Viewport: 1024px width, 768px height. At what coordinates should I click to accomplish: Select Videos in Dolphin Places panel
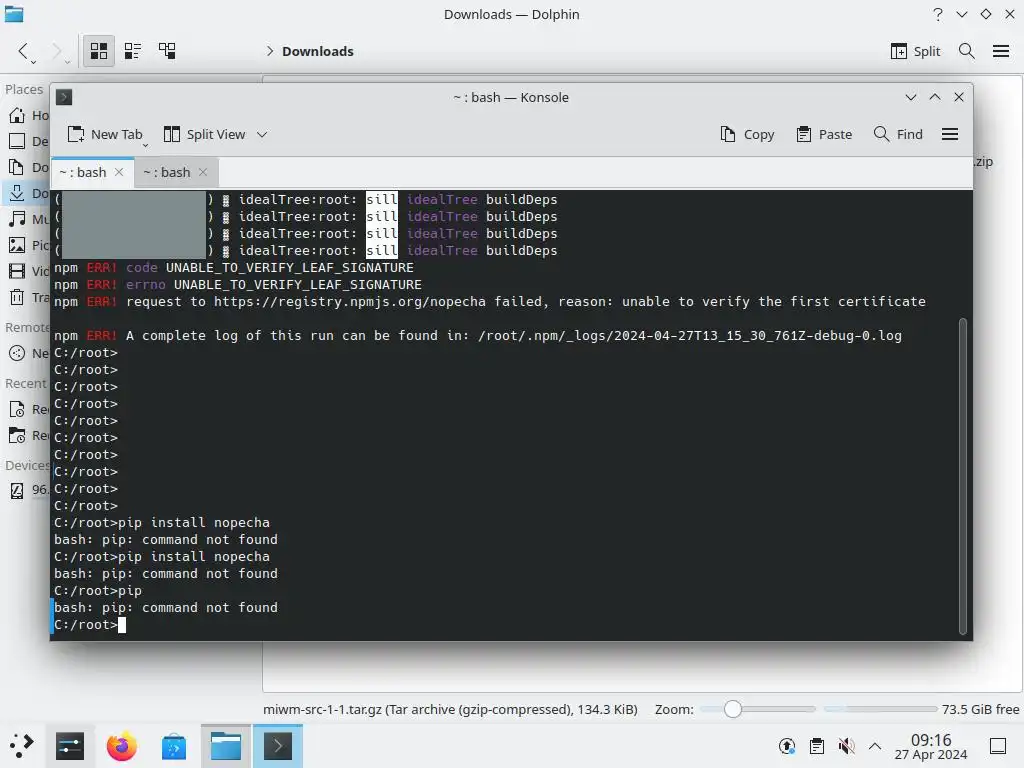29,271
